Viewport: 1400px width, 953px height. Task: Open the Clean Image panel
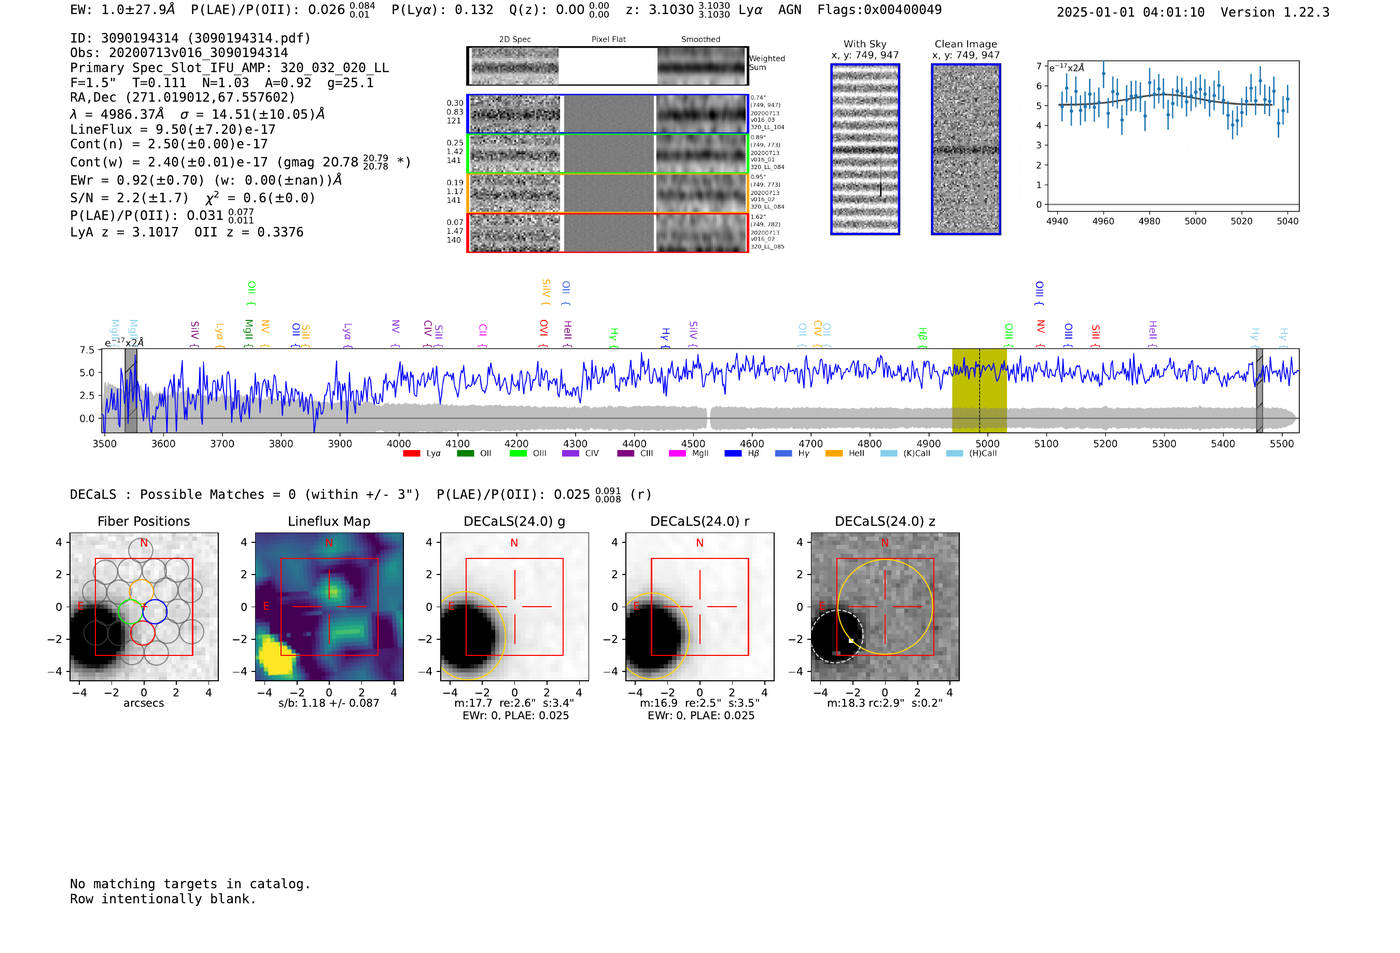coord(966,149)
